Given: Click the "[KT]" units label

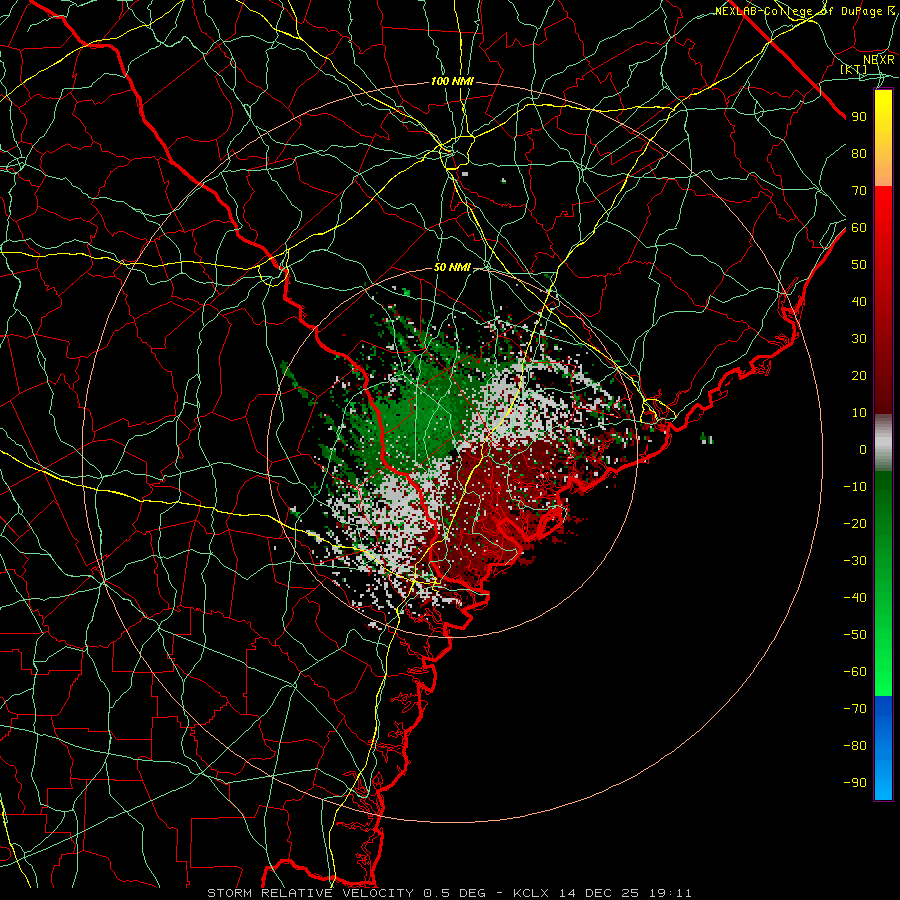Looking at the screenshot, I should click(854, 69).
